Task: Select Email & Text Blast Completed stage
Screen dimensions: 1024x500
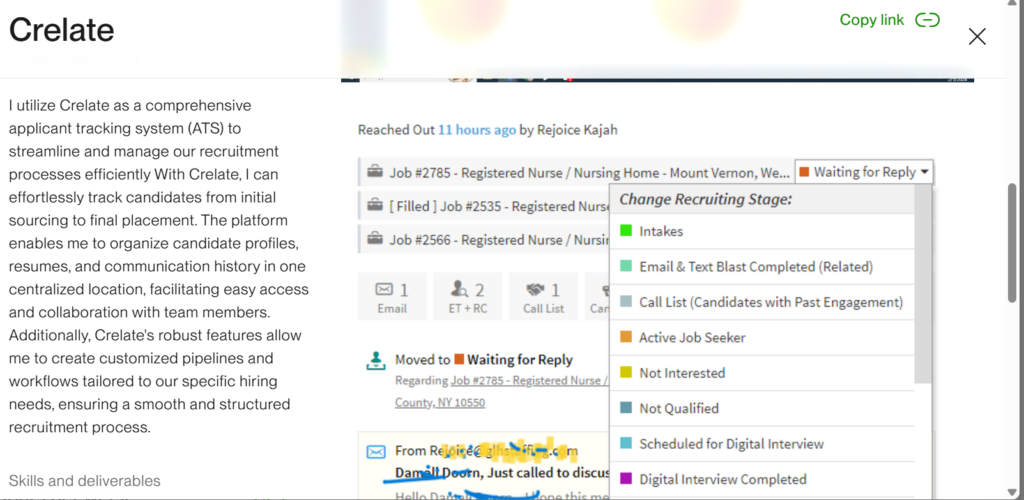Action: click(761, 266)
